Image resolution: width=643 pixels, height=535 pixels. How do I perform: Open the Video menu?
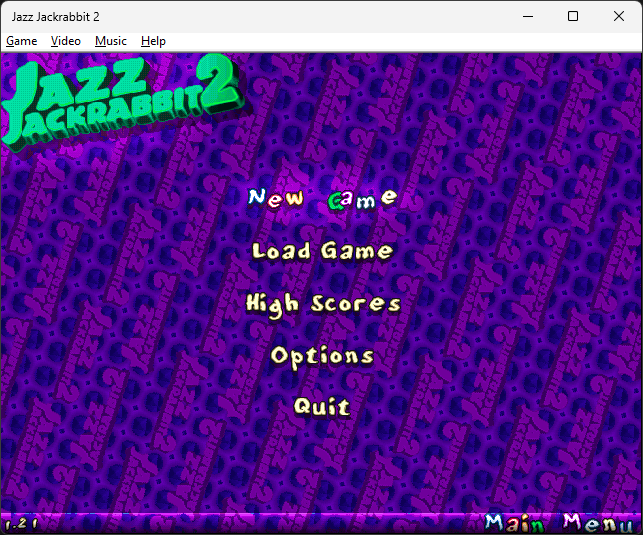(x=66, y=41)
